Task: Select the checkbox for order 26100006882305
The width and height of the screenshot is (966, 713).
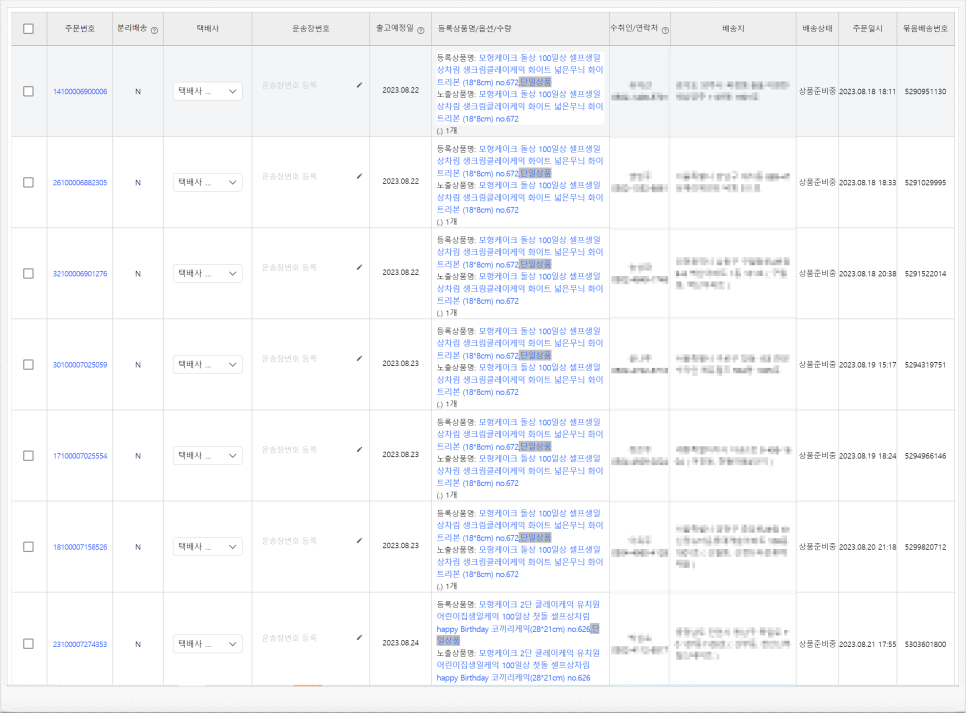Action: (x=28, y=182)
